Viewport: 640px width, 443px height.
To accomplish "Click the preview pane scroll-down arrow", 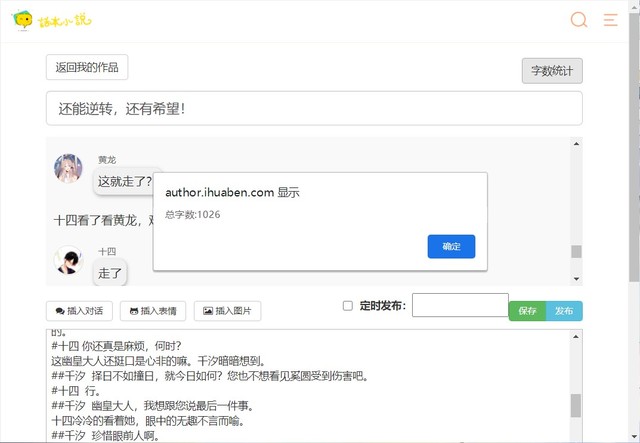I will point(576,279).
